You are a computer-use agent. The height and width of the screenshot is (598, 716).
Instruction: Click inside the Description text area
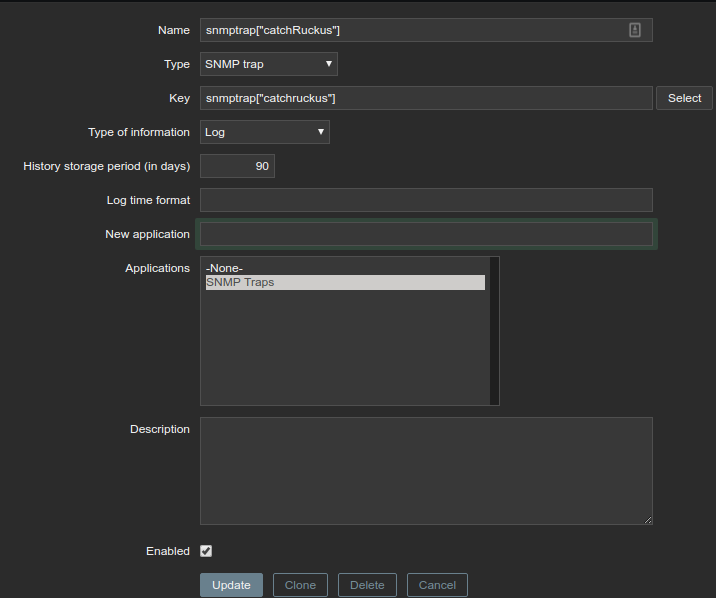coord(425,470)
